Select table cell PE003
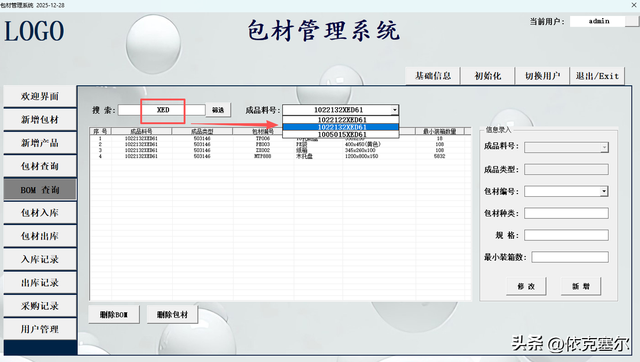Image resolution: width=640 pixels, height=362 pixels. 263,144
